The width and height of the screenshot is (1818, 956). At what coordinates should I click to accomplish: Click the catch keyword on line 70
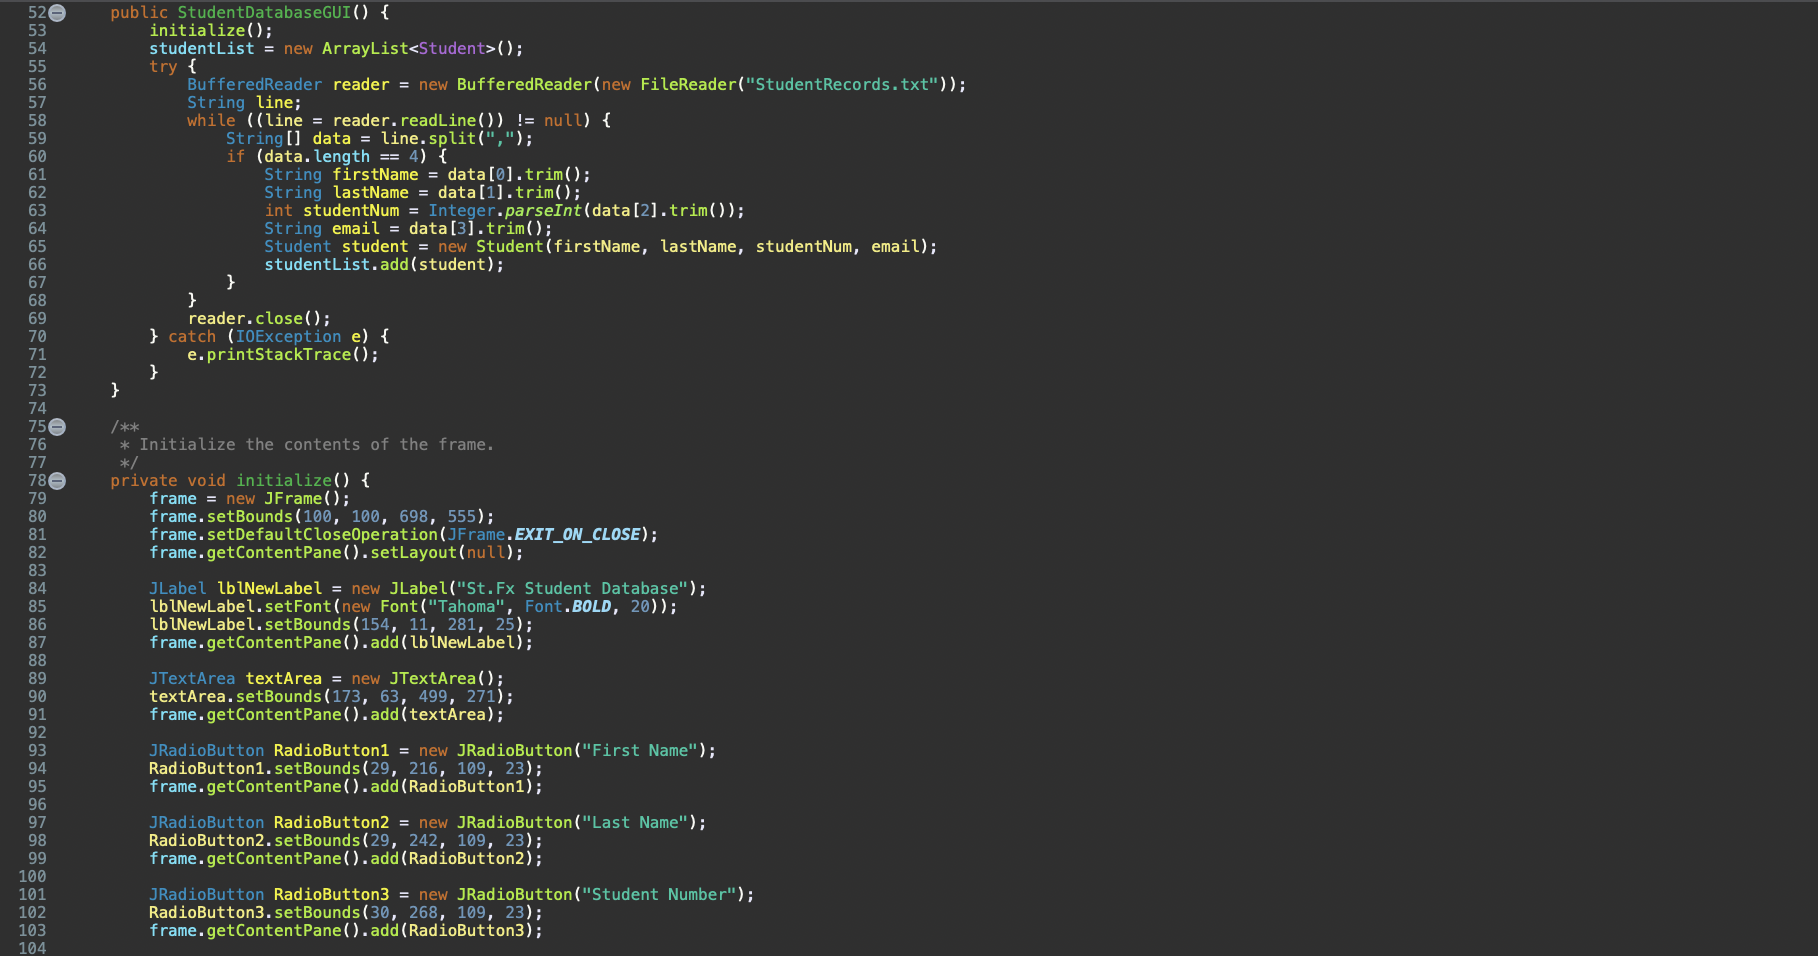(x=192, y=336)
